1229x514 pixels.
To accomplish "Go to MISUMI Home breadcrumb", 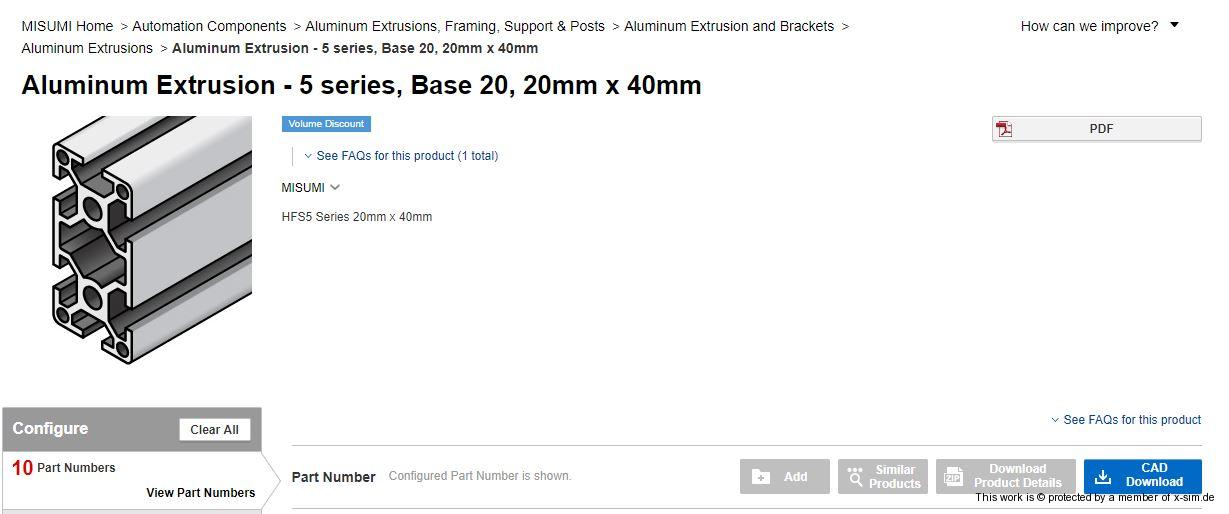I will click(67, 26).
